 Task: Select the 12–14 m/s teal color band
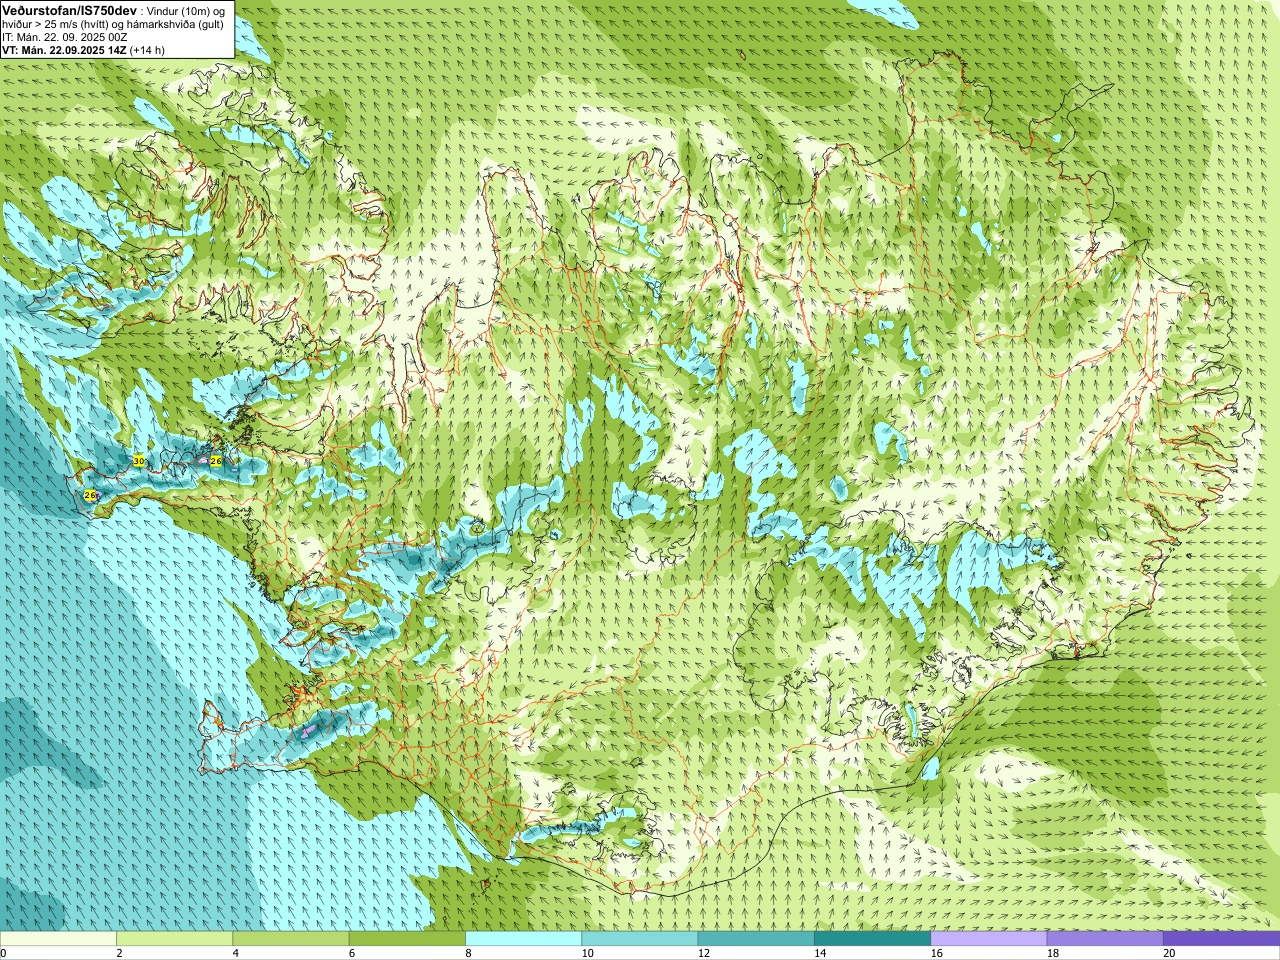pyautogui.click(x=756, y=939)
